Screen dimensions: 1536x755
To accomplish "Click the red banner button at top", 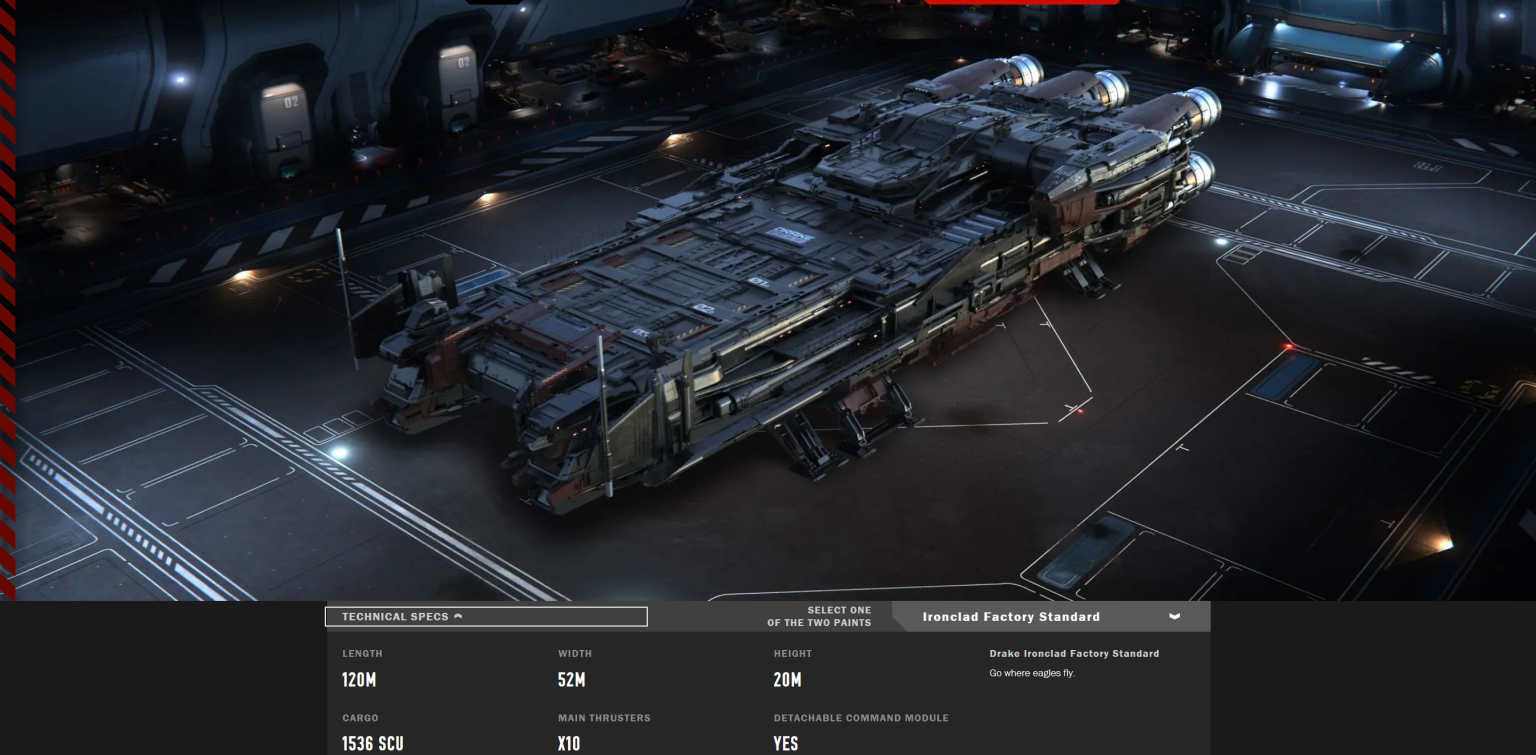I will (x=1021, y=3).
